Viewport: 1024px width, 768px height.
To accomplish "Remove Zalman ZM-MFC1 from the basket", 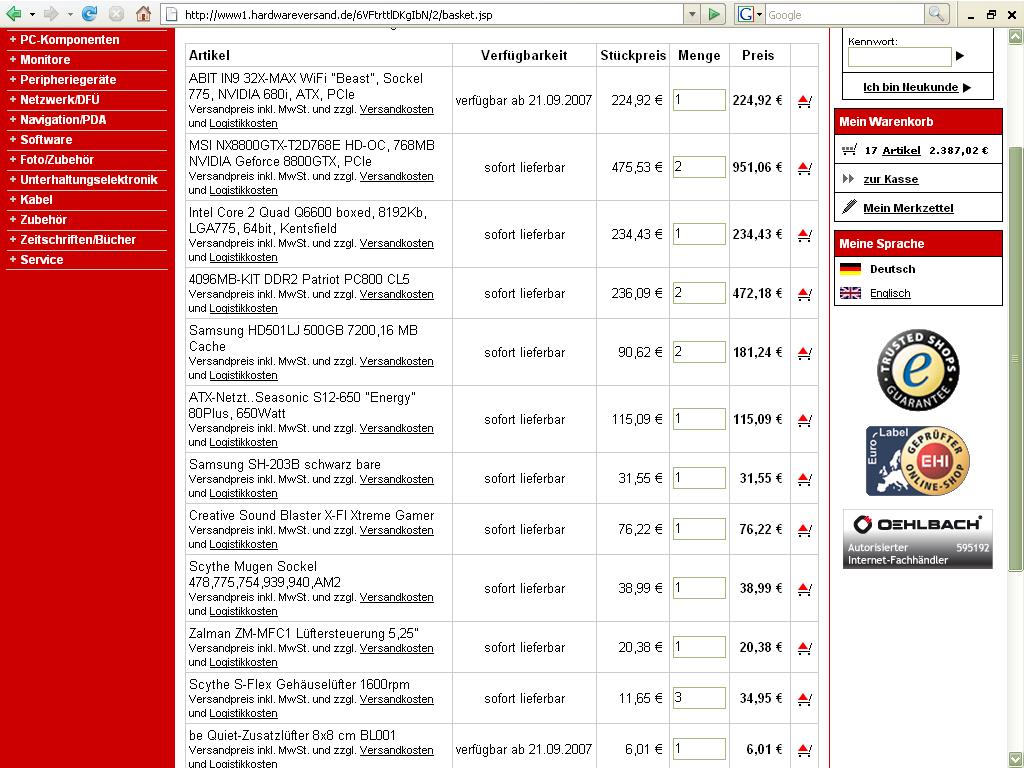I will click(x=805, y=648).
